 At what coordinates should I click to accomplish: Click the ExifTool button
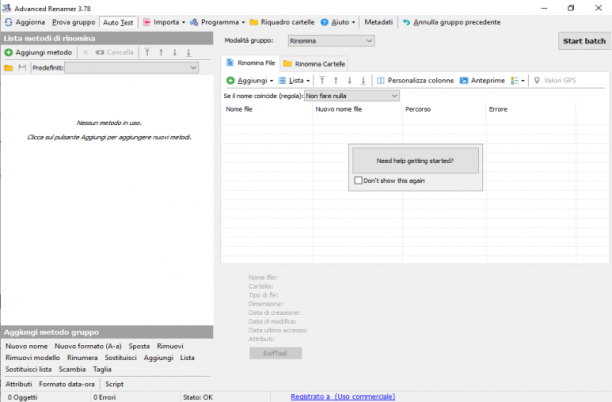[x=276, y=353]
